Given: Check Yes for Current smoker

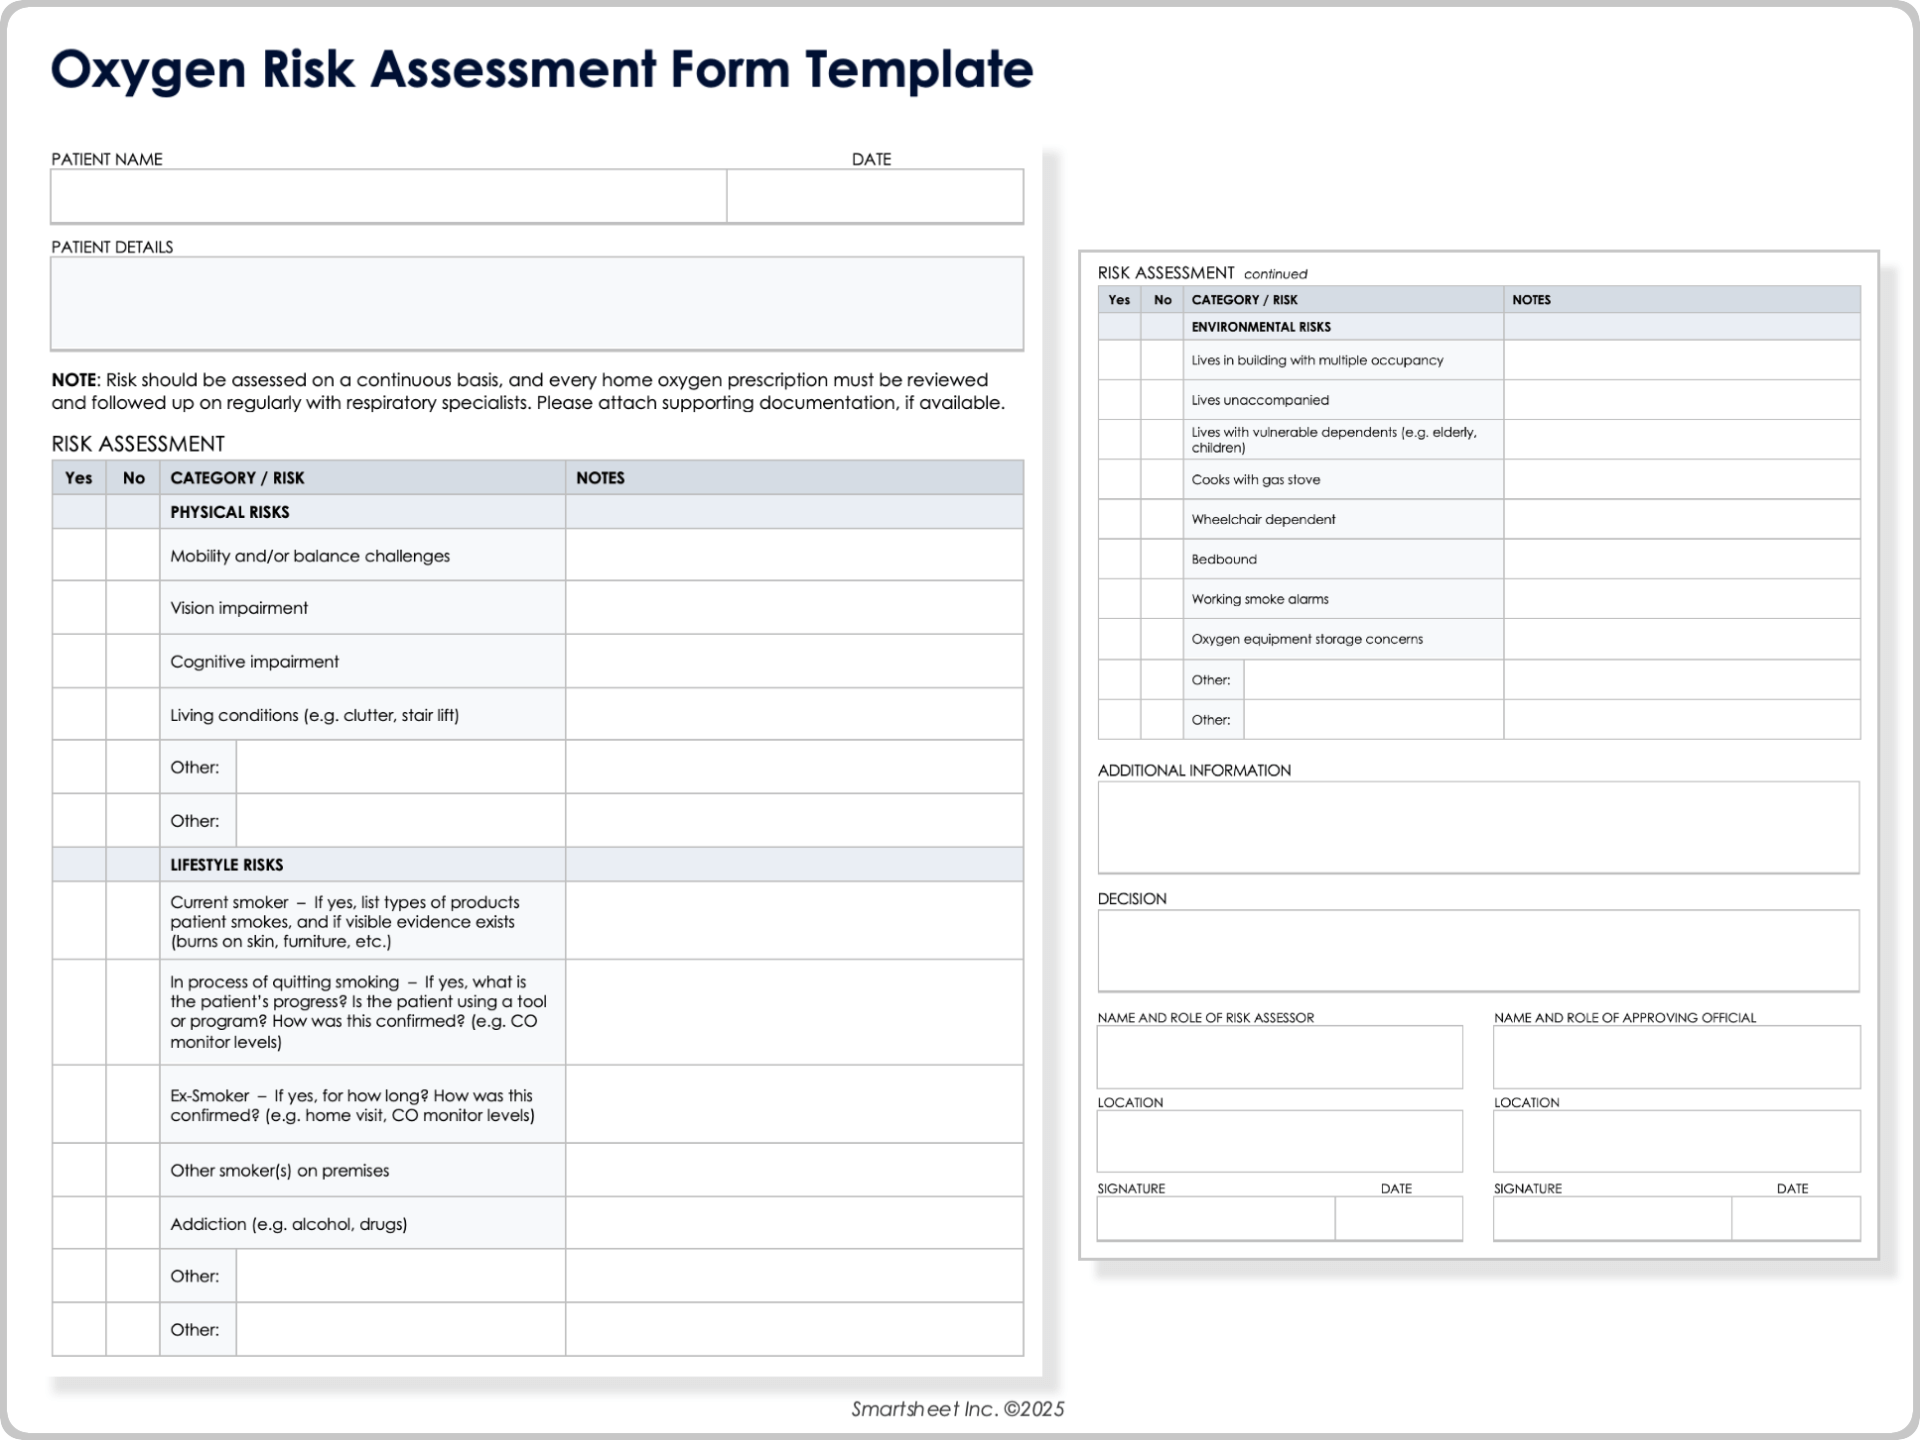Looking at the screenshot, I should 79,921.
